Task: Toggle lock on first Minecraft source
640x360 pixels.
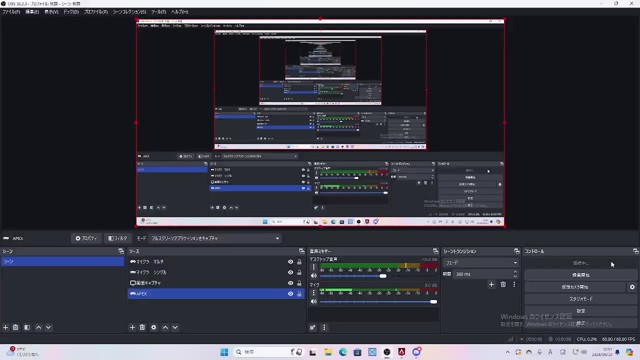Action: pos(299,262)
